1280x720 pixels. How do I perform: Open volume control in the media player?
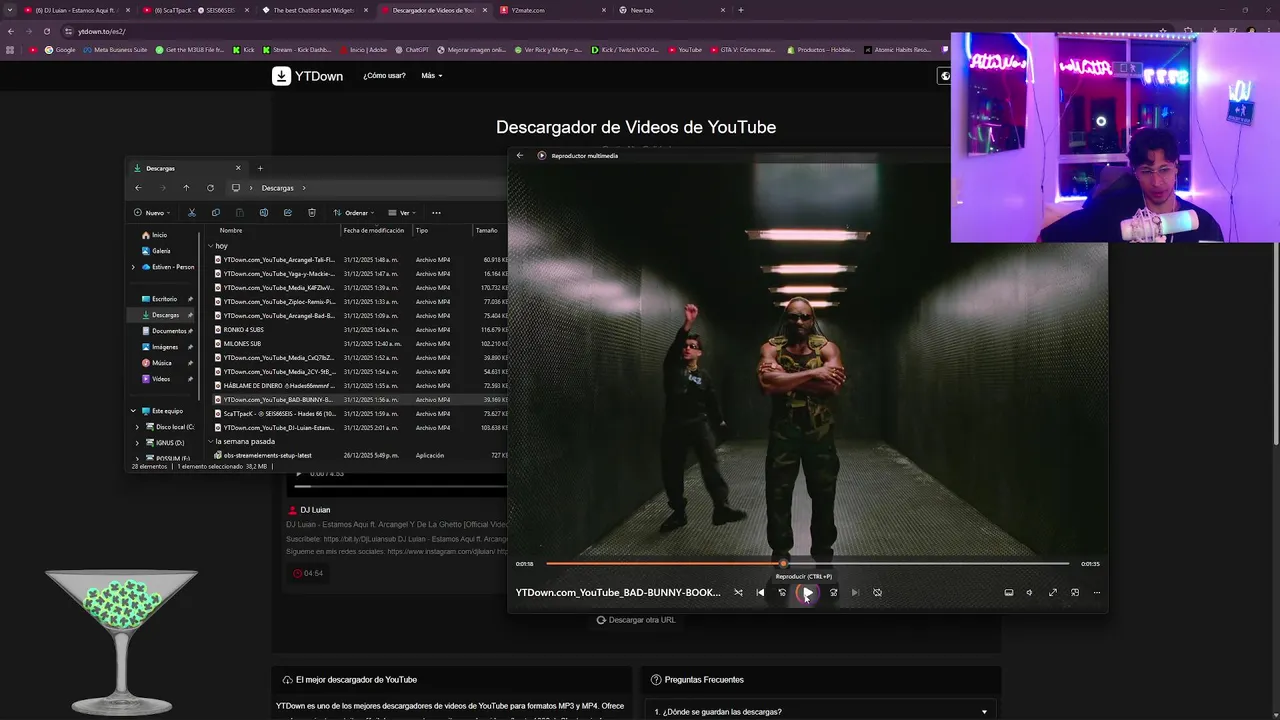point(1029,592)
